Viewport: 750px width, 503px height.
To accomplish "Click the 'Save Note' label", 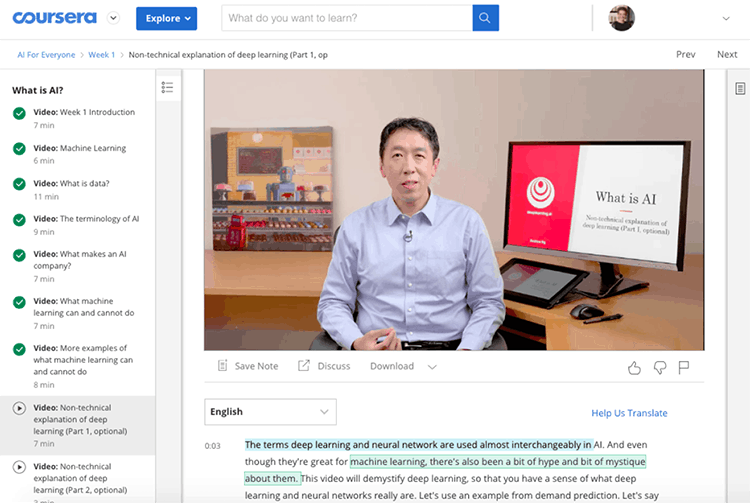I will [256, 366].
